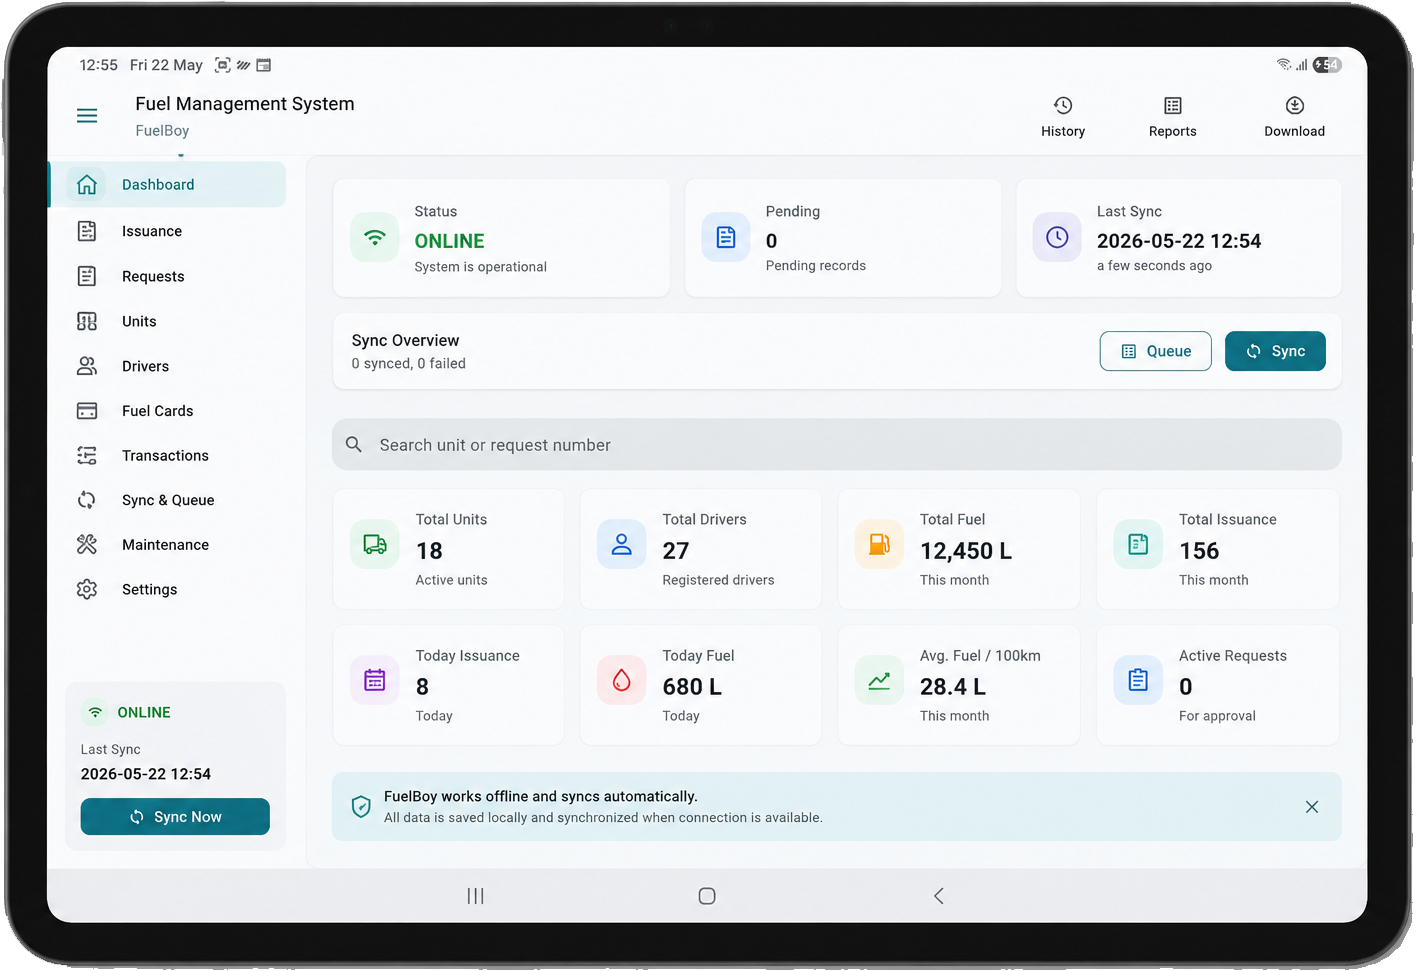The height and width of the screenshot is (971, 1416).
Task: Click the Active Requests clipboard icon
Action: [x=1138, y=681]
